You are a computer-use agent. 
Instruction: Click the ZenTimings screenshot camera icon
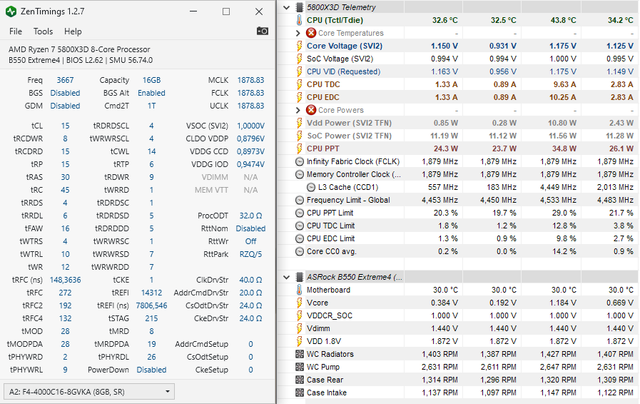[262, 31]
